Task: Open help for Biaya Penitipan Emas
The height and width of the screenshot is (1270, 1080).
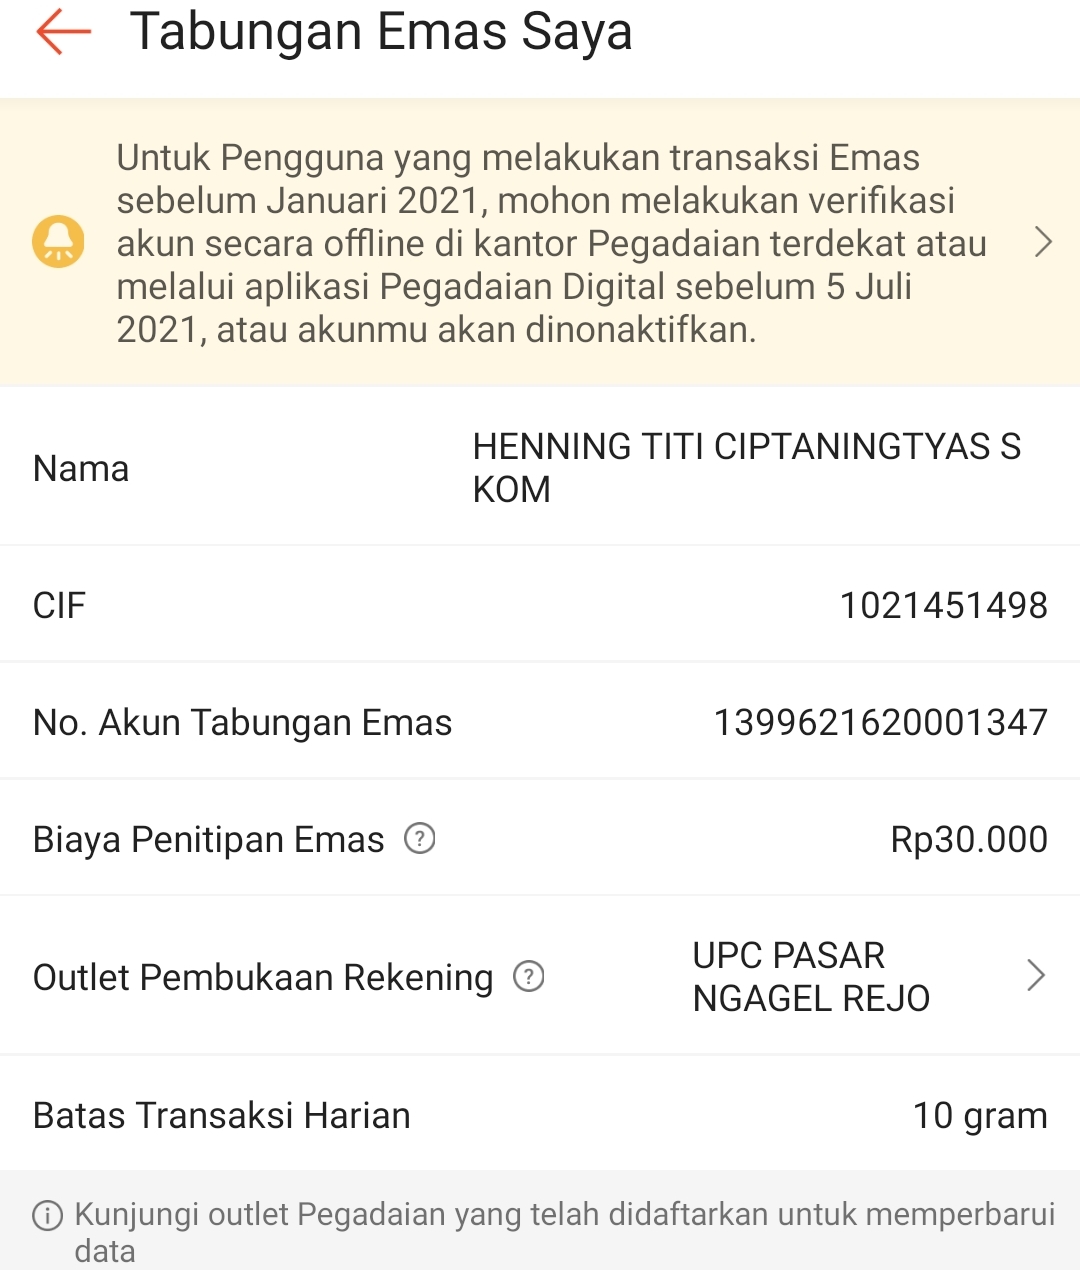Action: click(x=420, y=838)
